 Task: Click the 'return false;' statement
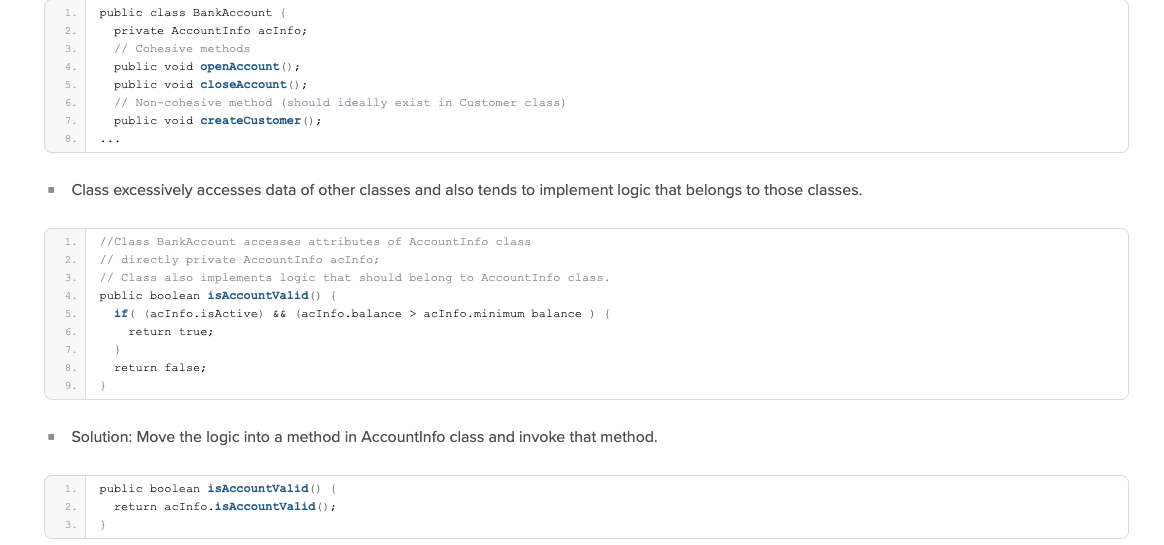pos(160,368)
